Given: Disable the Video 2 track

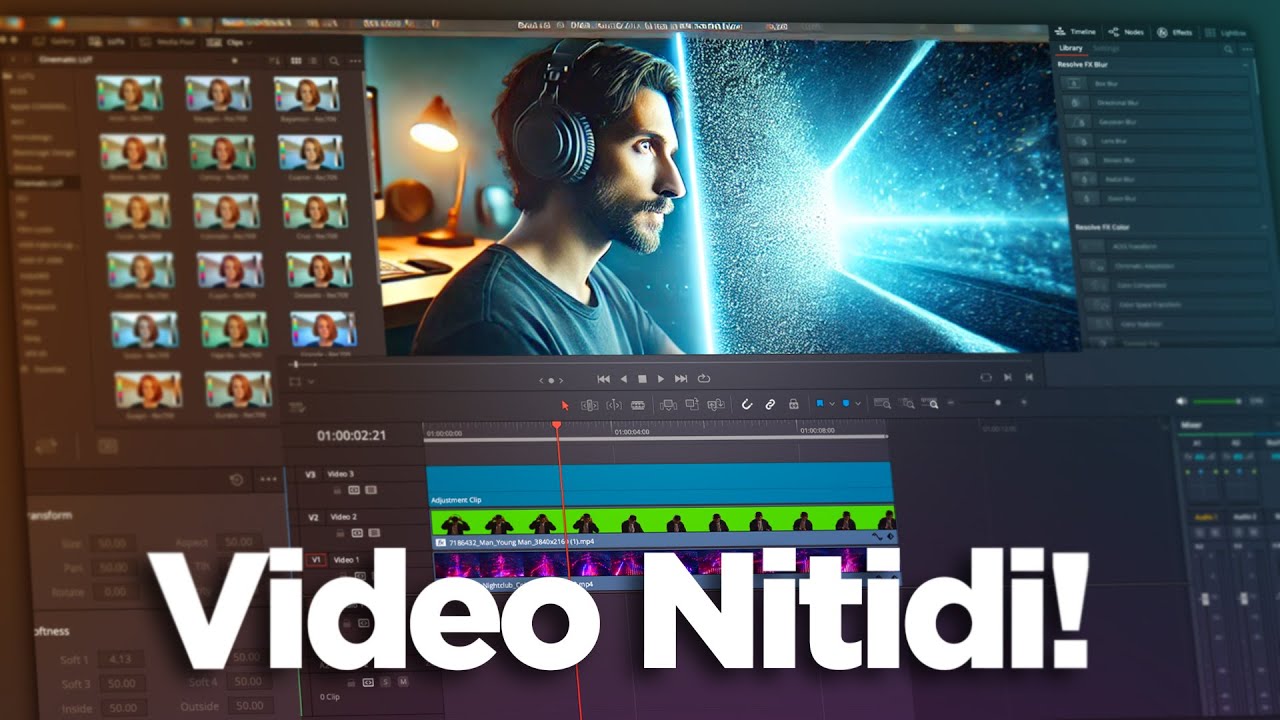Looking at the screenshot, I should pyautogui.click(x=374, y=533).
